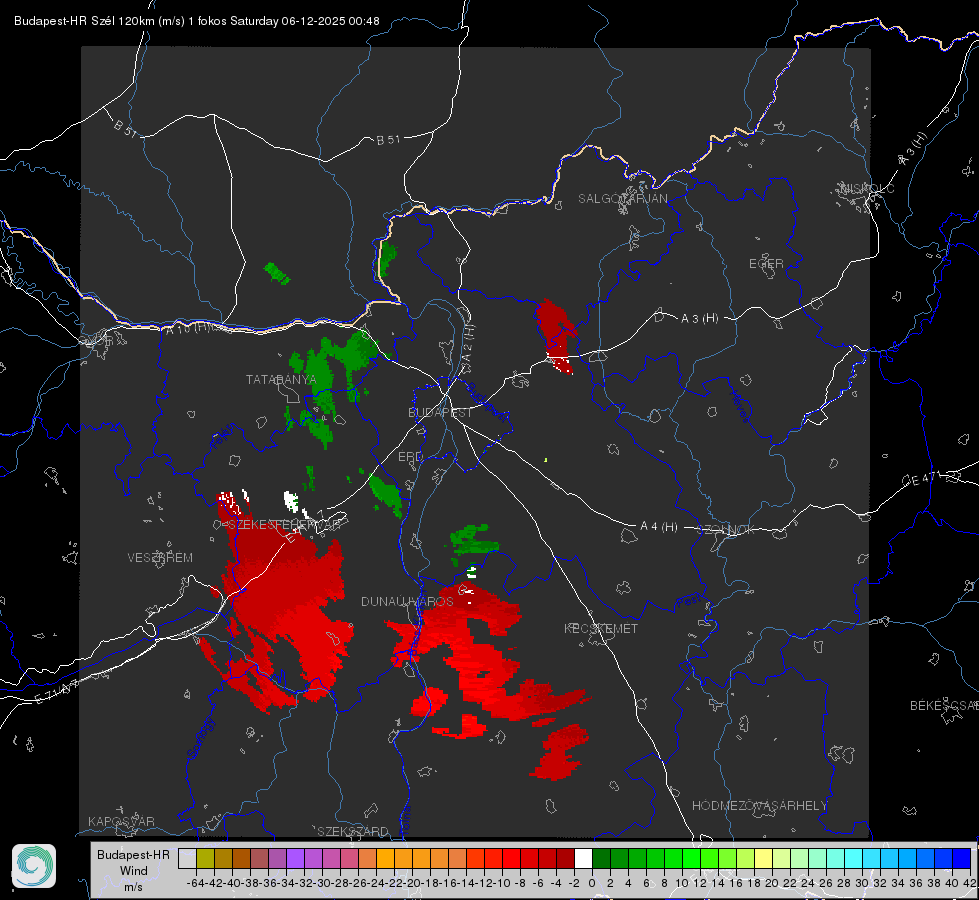Click the BEKESCSABA city label

pyautogui.click(x=944, y=705)
